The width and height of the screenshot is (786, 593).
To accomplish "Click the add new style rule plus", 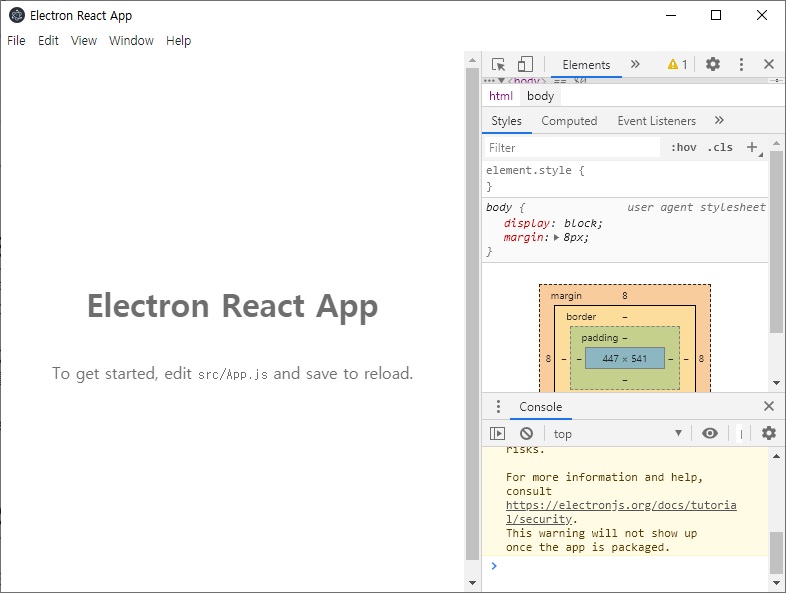I will [751, 147].
